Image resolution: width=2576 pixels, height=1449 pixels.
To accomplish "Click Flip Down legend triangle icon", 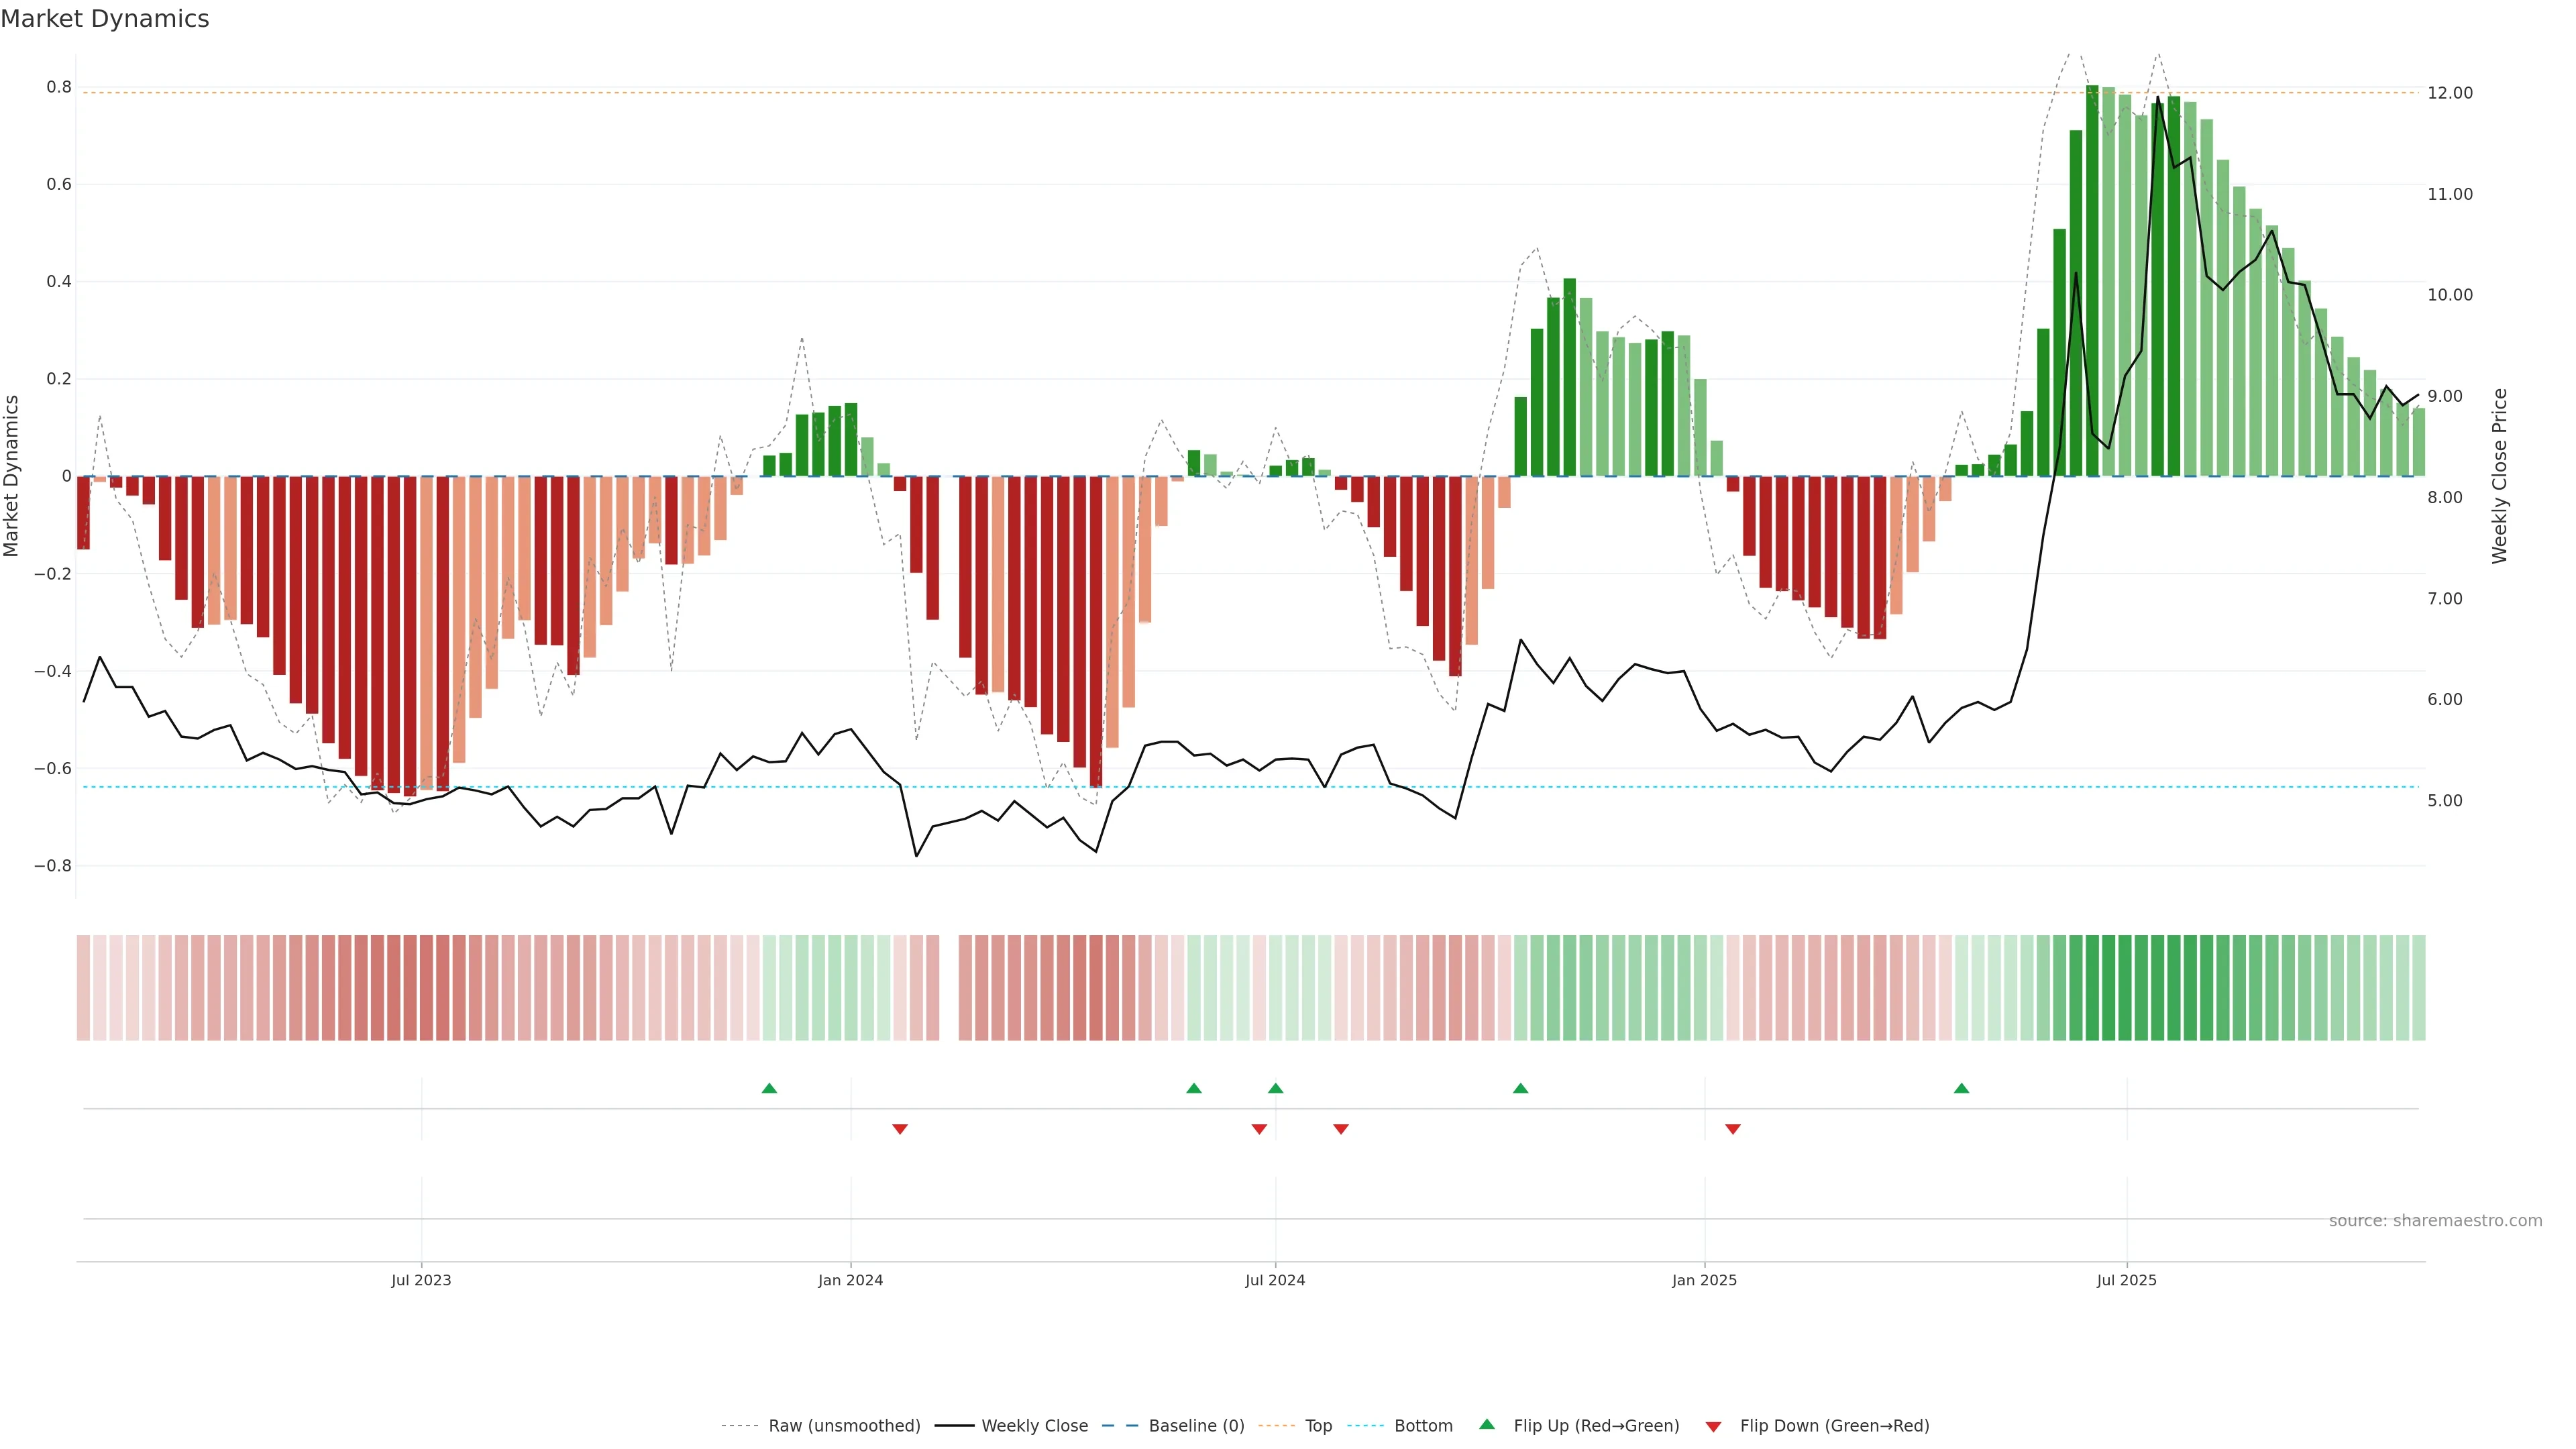I will click(x=1713, y=1427).
